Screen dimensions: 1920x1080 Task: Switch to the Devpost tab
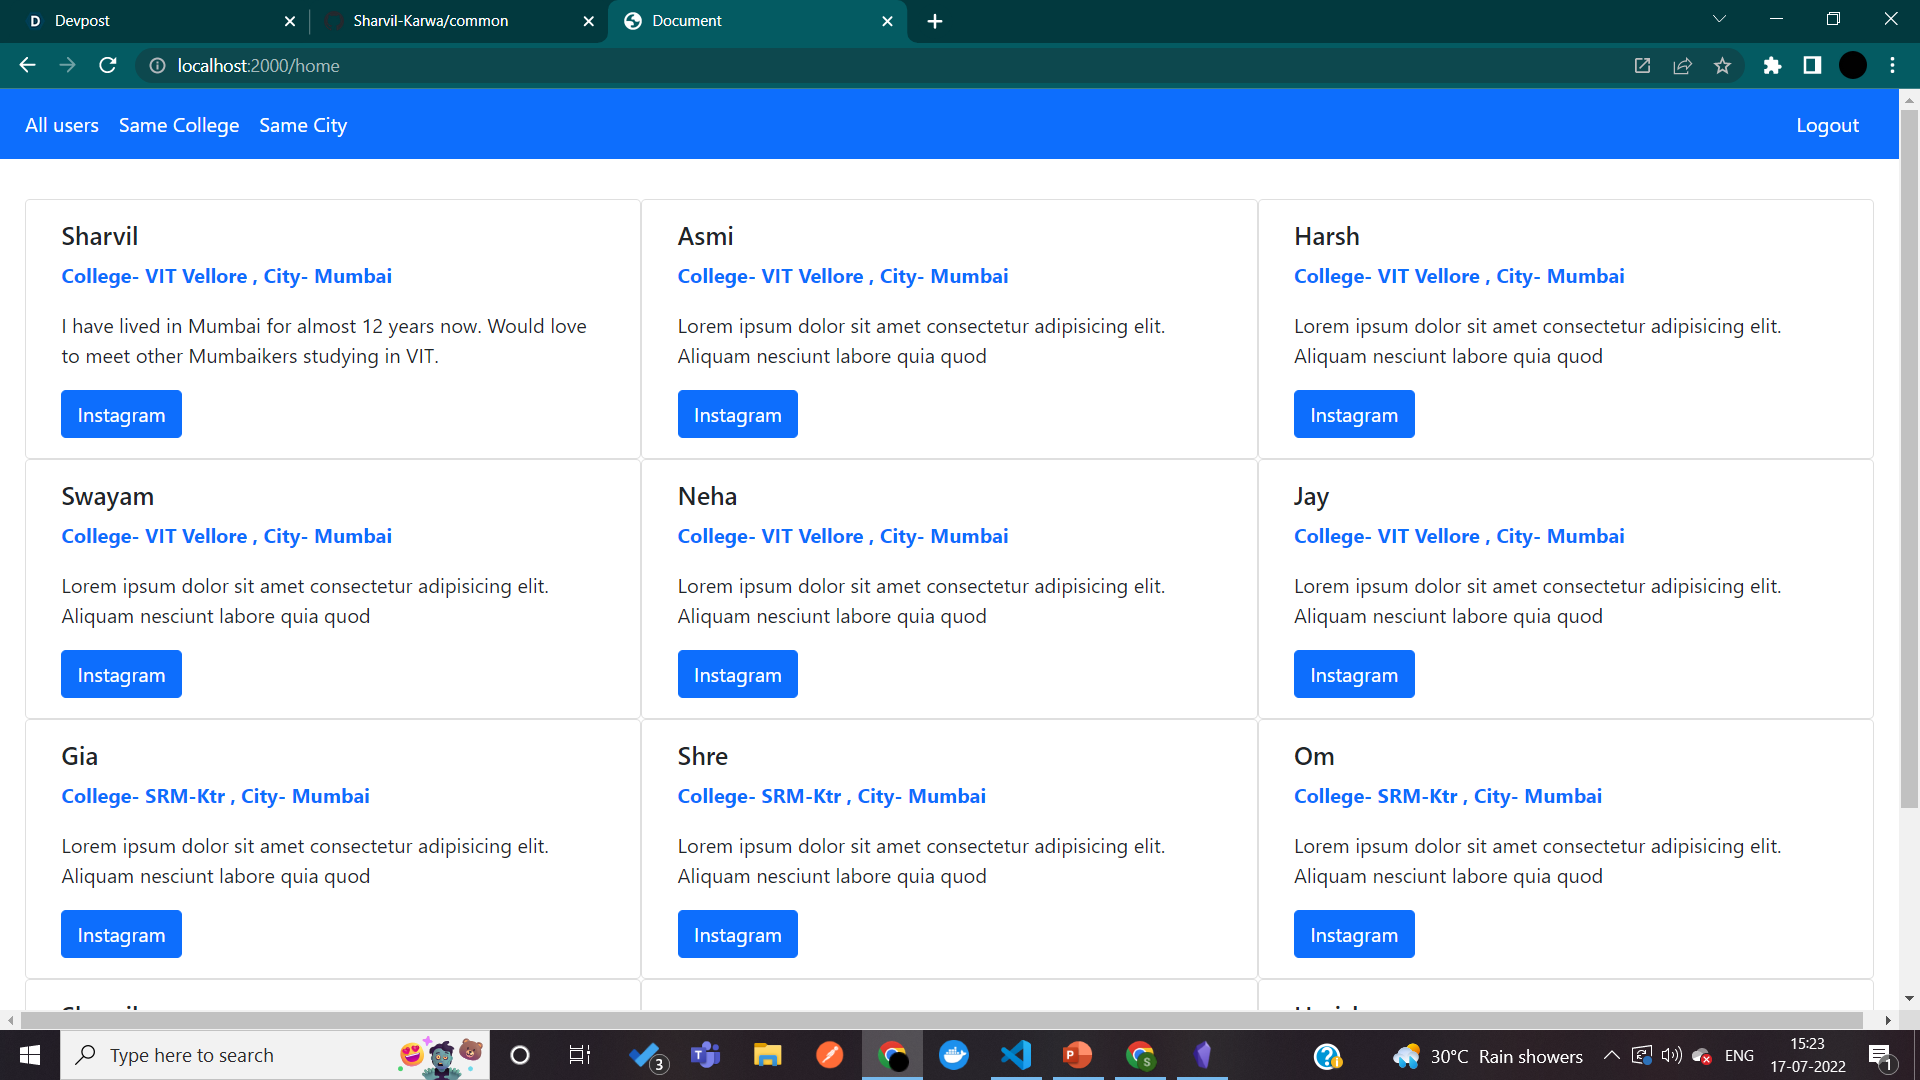(150, 20)
